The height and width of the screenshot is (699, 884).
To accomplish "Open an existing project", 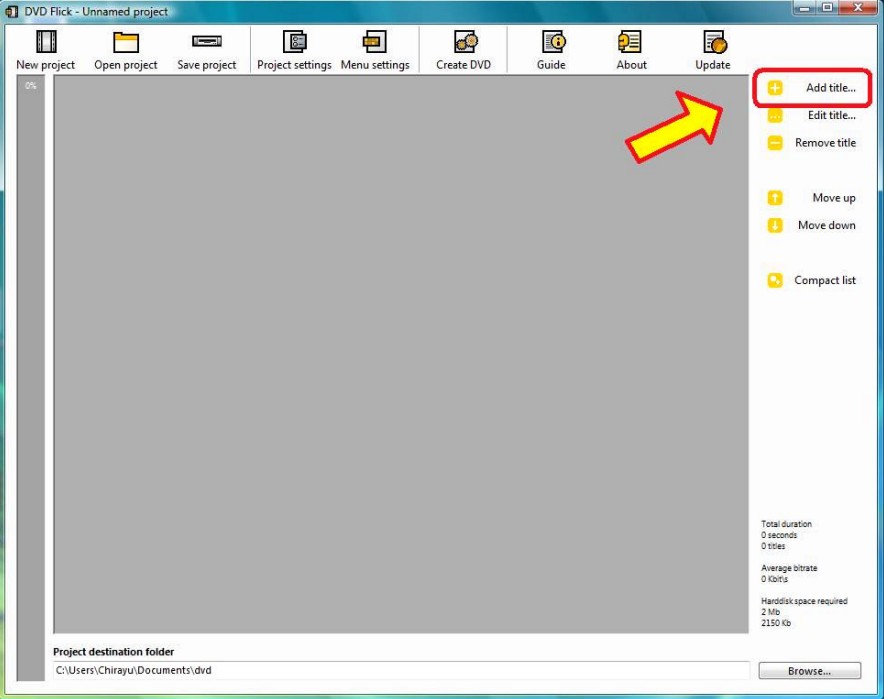I will point(124,47).
